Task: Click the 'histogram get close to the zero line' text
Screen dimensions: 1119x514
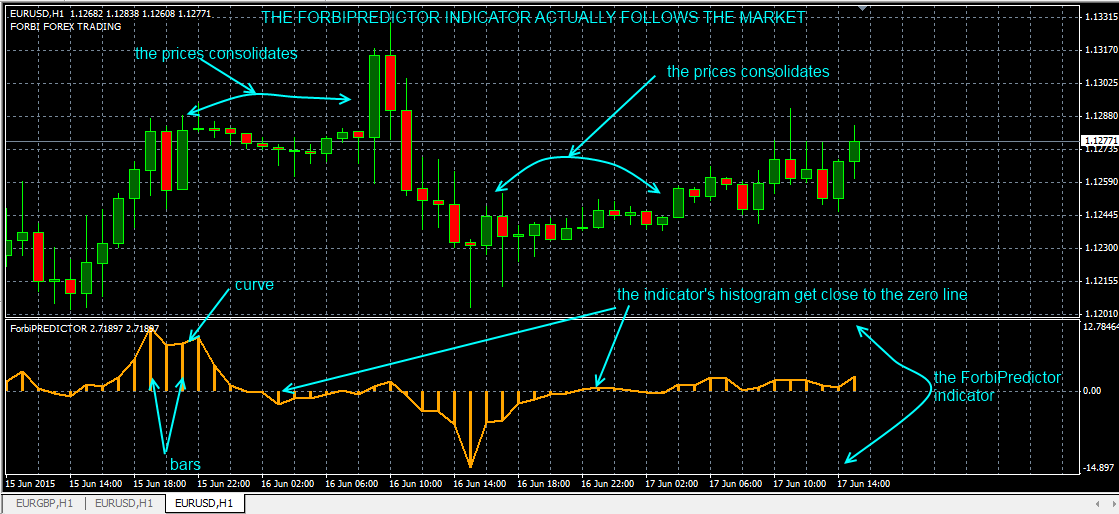Action: [792, 295]
